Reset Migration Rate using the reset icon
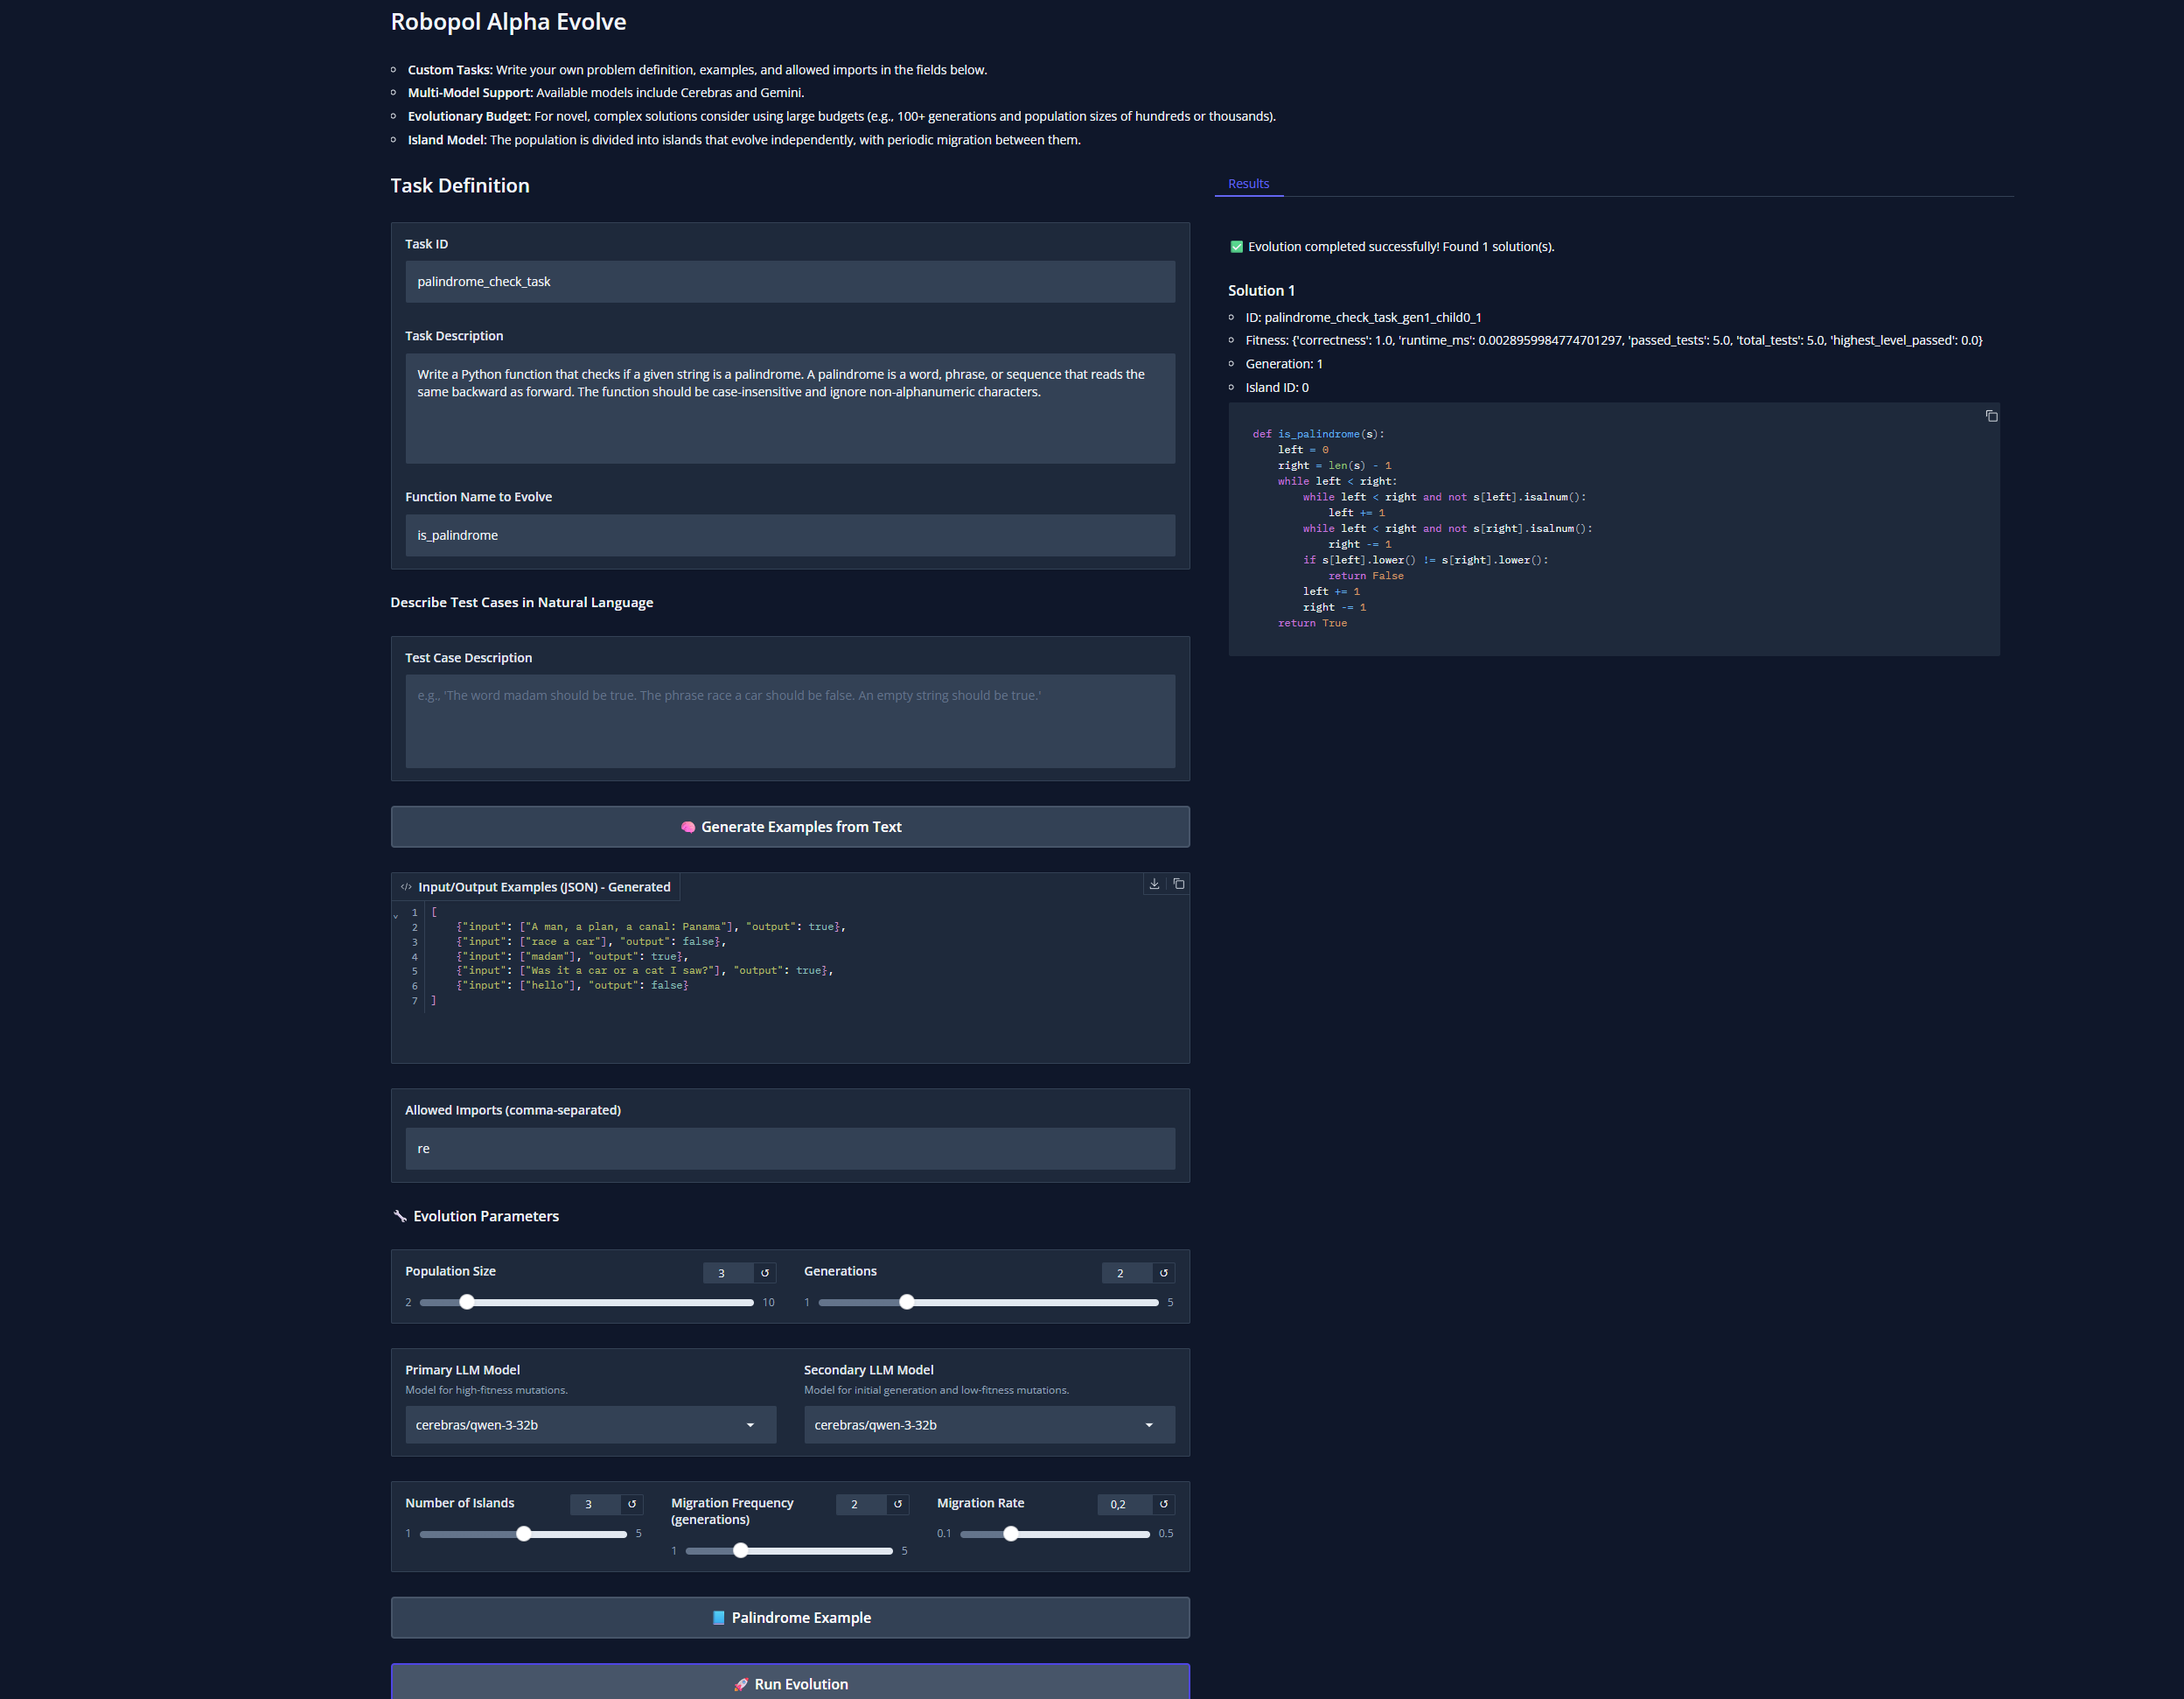The height and width of the screenshot is (1699, 2184). tap(1164, 1504)
